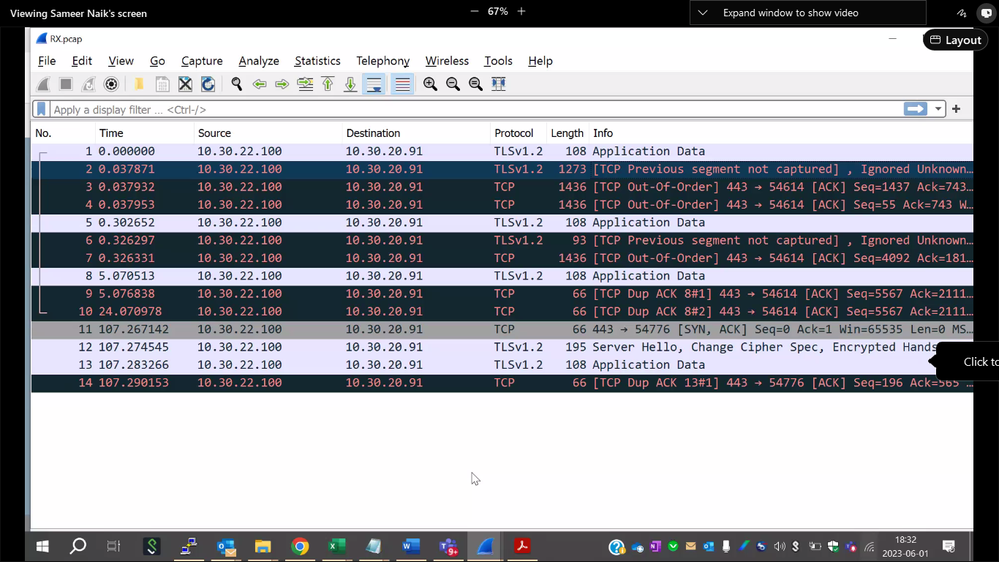Click the Find packet magnifier icon
999x562 pixels.
tap(237, 85)
